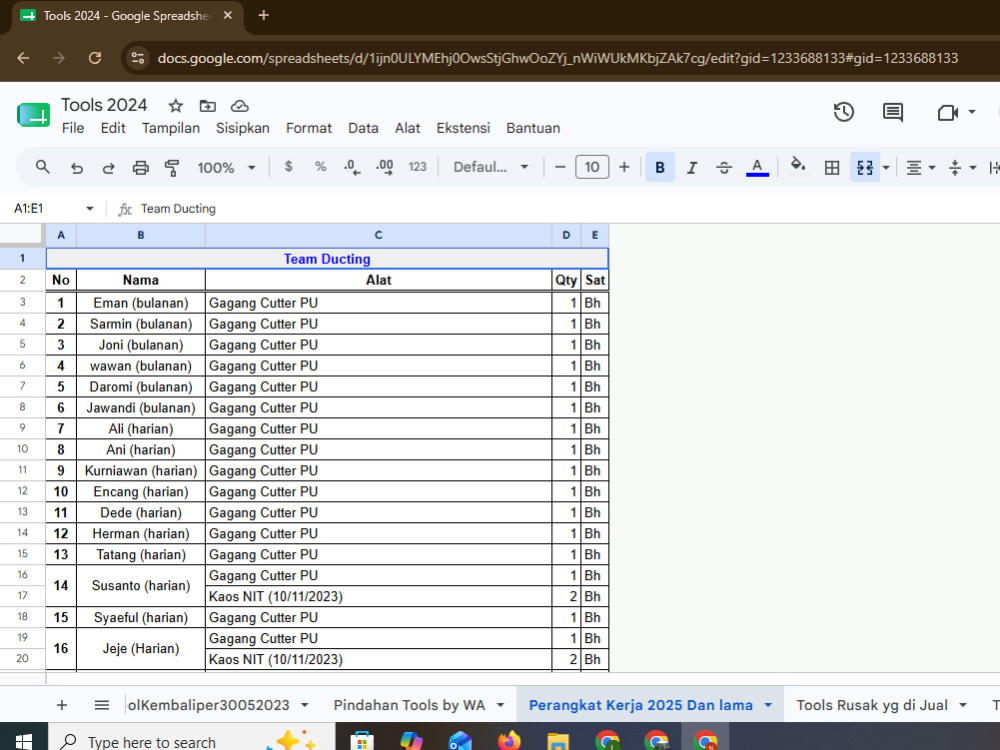The width and height of the screenshot is (1000, 750).
Task: Redo the last action
Action: tap(108, 168)
